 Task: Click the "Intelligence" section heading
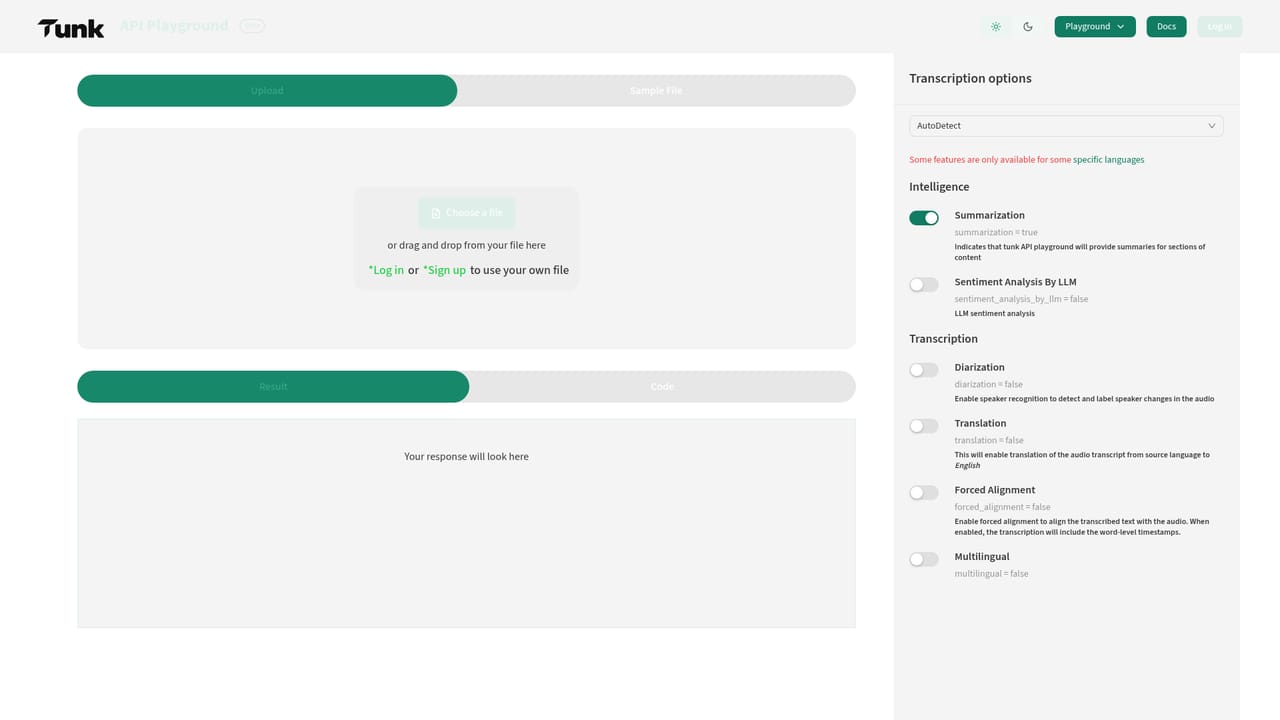coord(939,187)
